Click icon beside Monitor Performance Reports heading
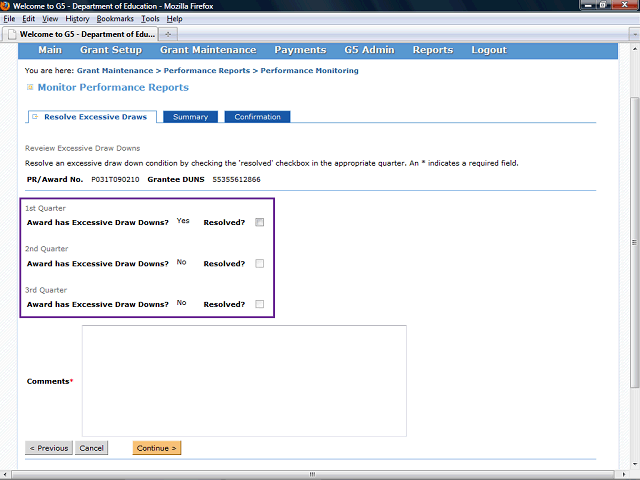The width and height of the screenshot is (640, 480). coord(30,87)
